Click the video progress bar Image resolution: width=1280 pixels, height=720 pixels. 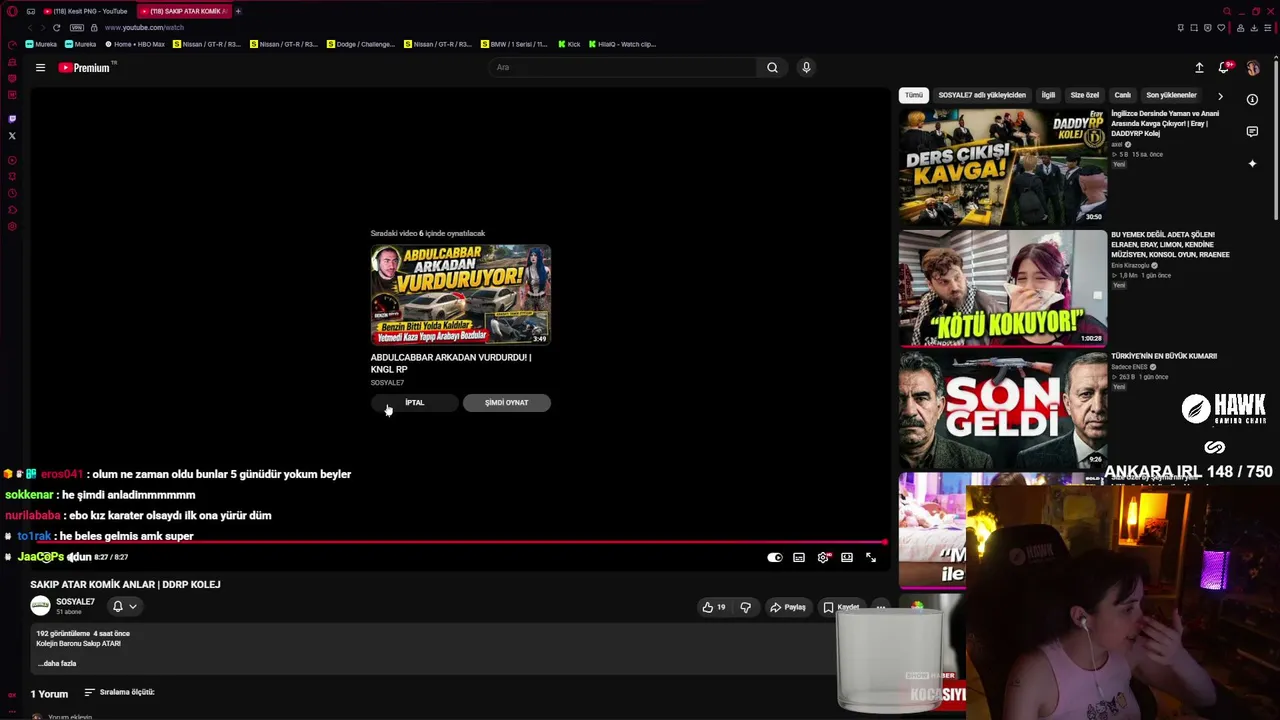pyautogui.click(x=458, y=543)
